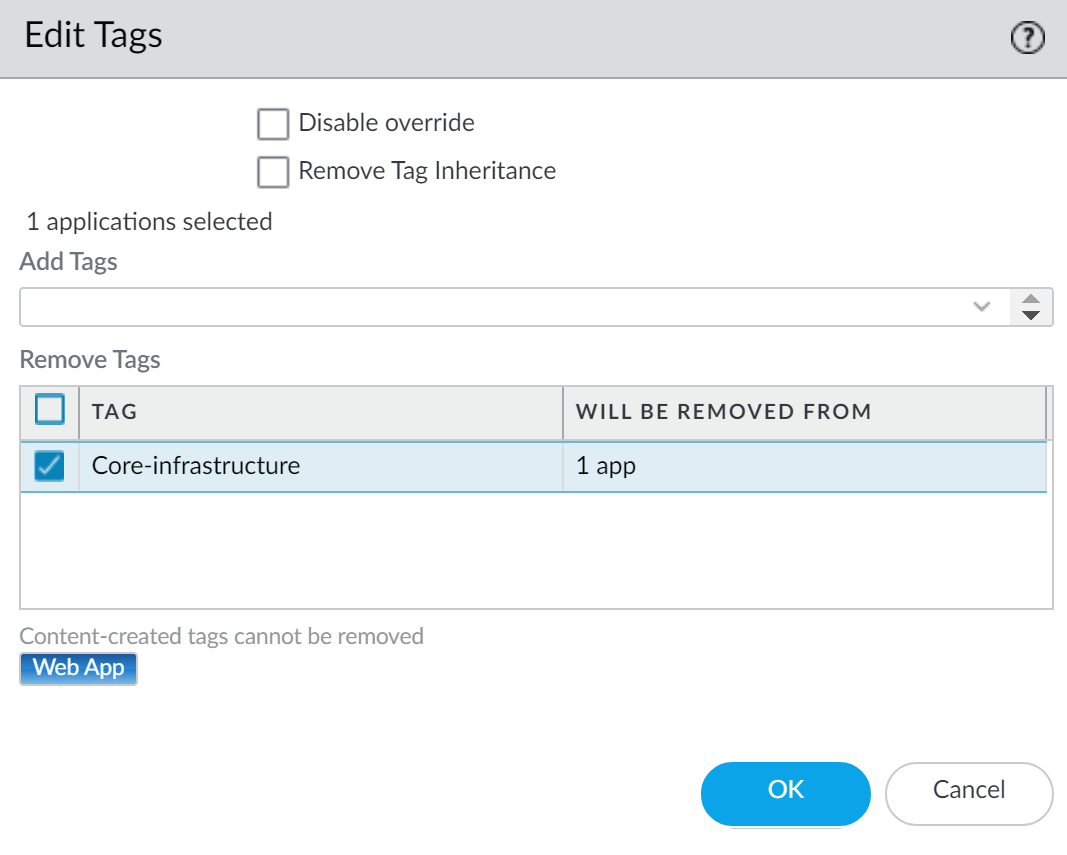Click empty area of Remove Tags table
Screen dimensions: 1067x855
535,550
